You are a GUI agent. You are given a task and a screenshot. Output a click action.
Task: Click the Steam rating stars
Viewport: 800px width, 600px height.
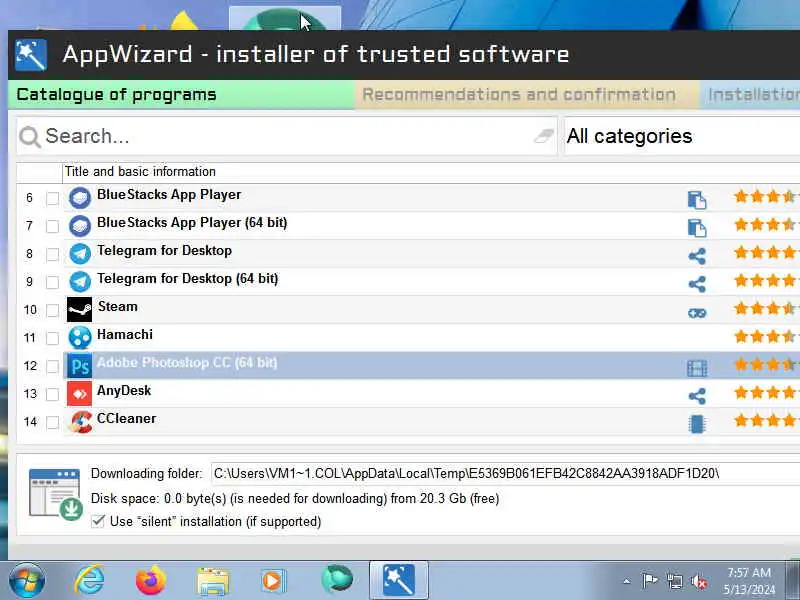coord(766,309)
